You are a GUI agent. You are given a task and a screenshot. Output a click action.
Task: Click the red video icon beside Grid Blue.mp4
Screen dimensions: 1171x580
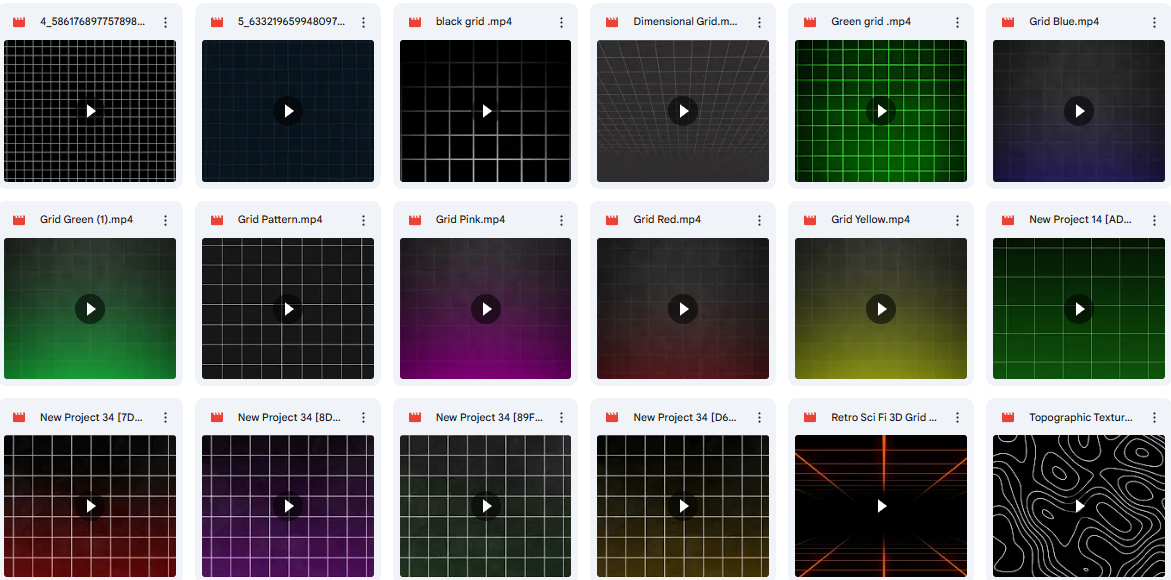point(1007,21)
